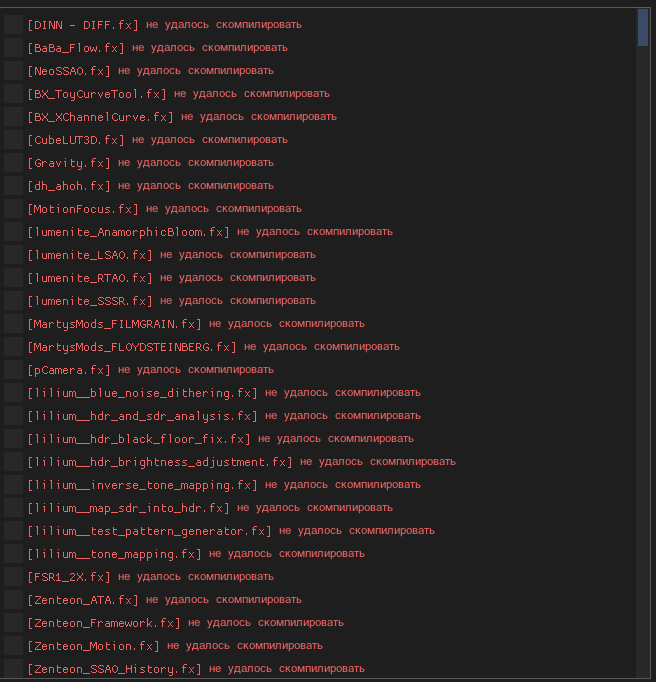
Task: Enable the Zenteon_Framework.fx checkbox
Action: click(x=13, y=623)
